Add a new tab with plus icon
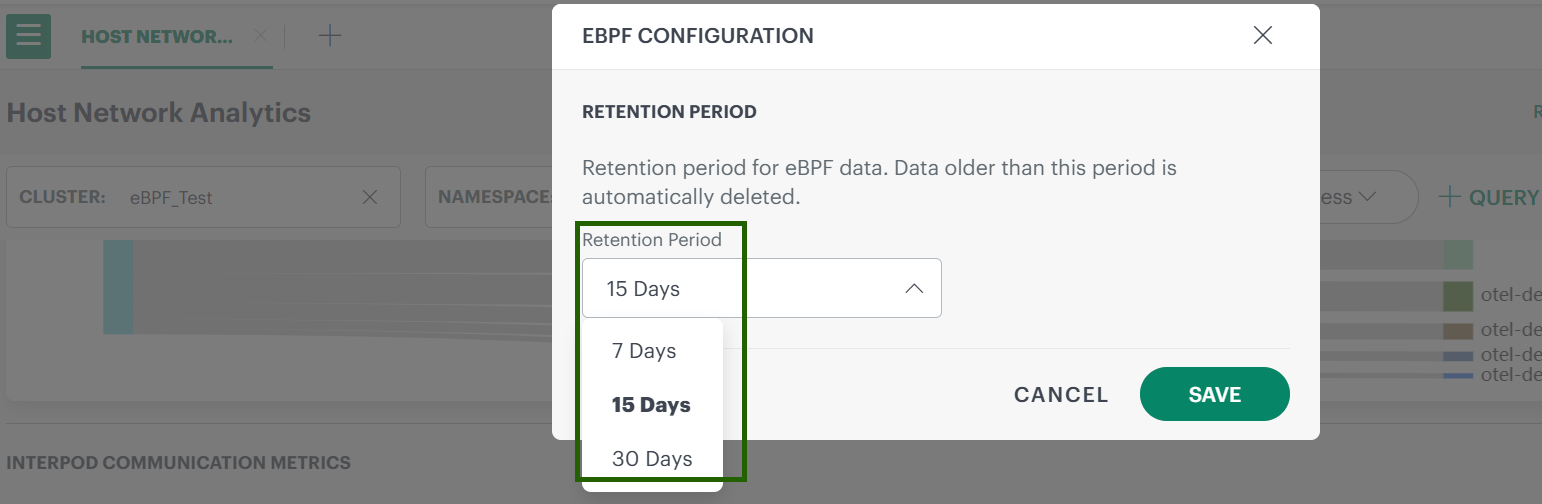 coord(329,36)
